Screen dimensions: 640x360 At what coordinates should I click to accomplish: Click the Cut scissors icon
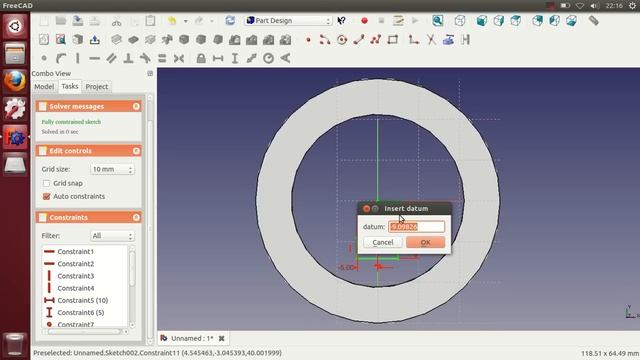click(117, 21)
